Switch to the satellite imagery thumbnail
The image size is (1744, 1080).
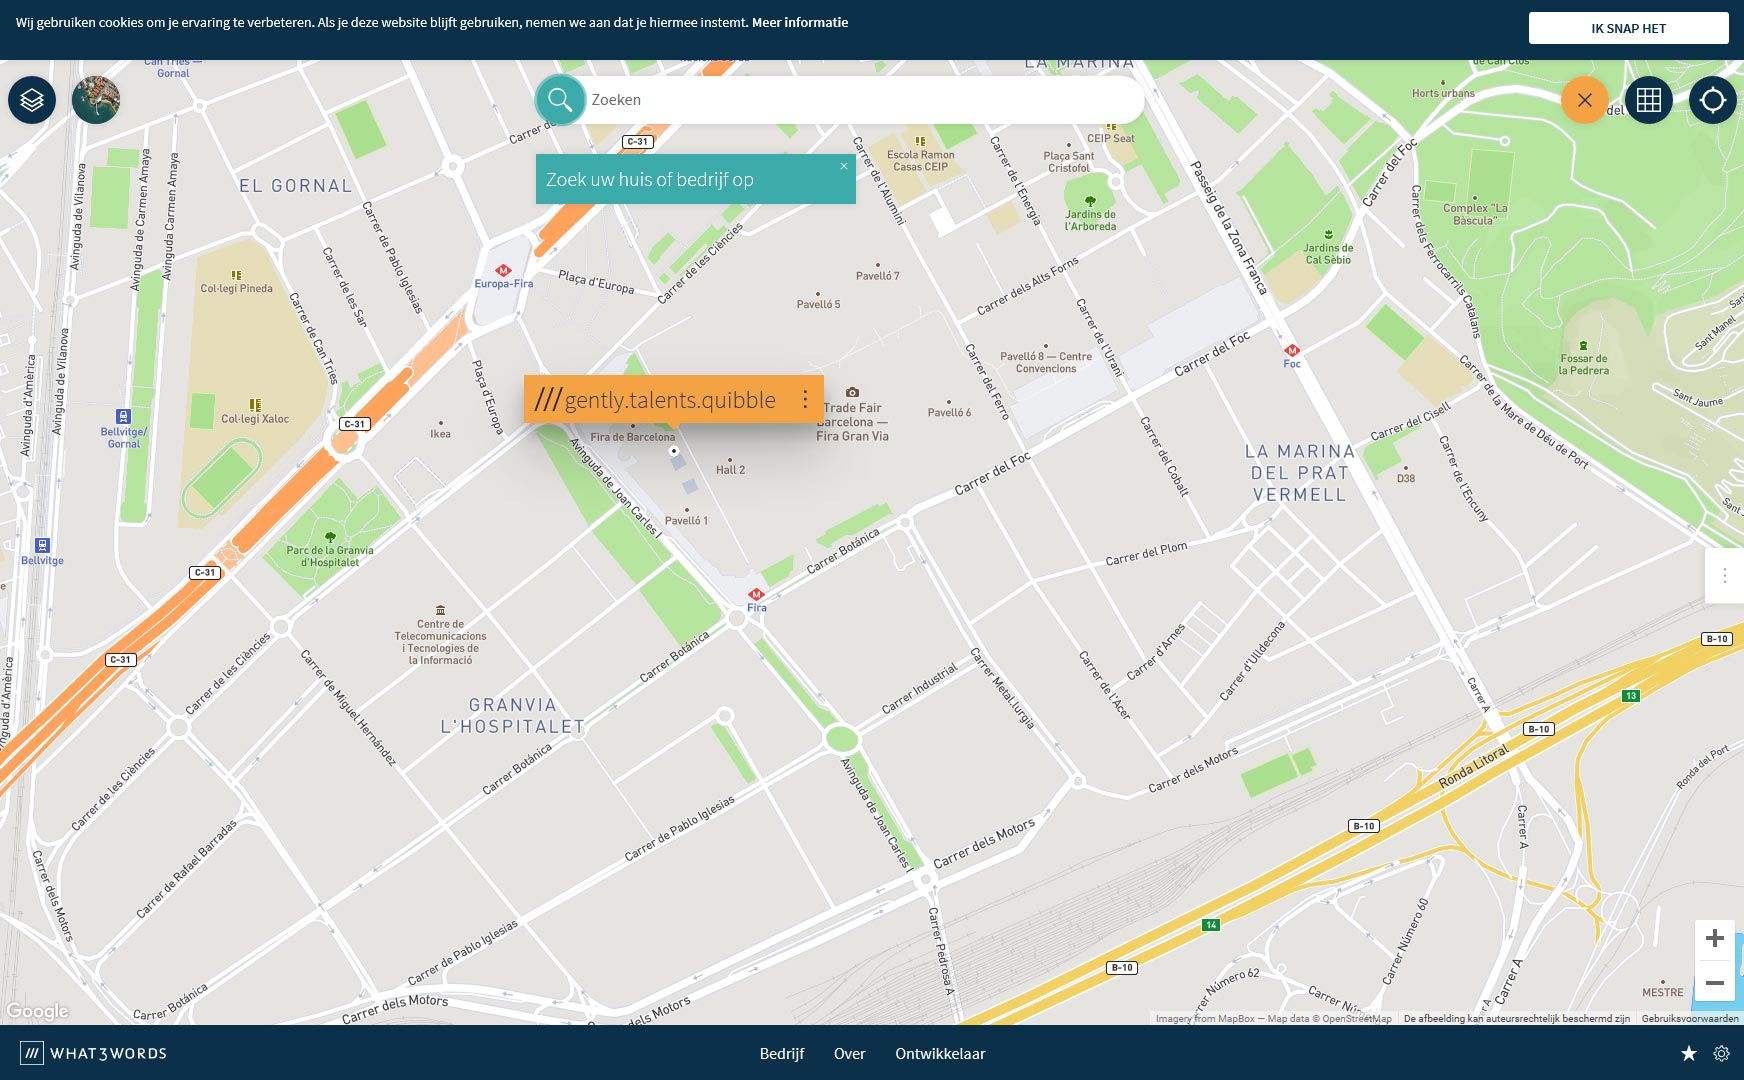(x=96, y=100)
